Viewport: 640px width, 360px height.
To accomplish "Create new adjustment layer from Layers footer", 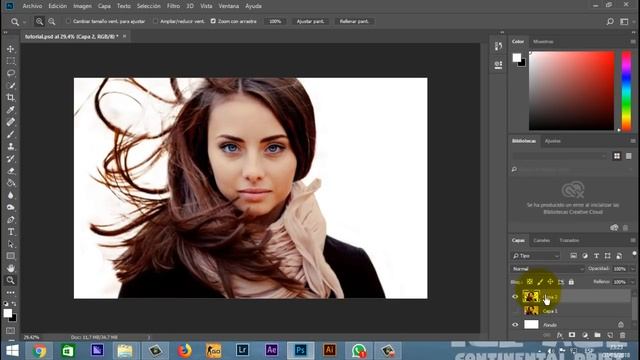I will point(585,335).
